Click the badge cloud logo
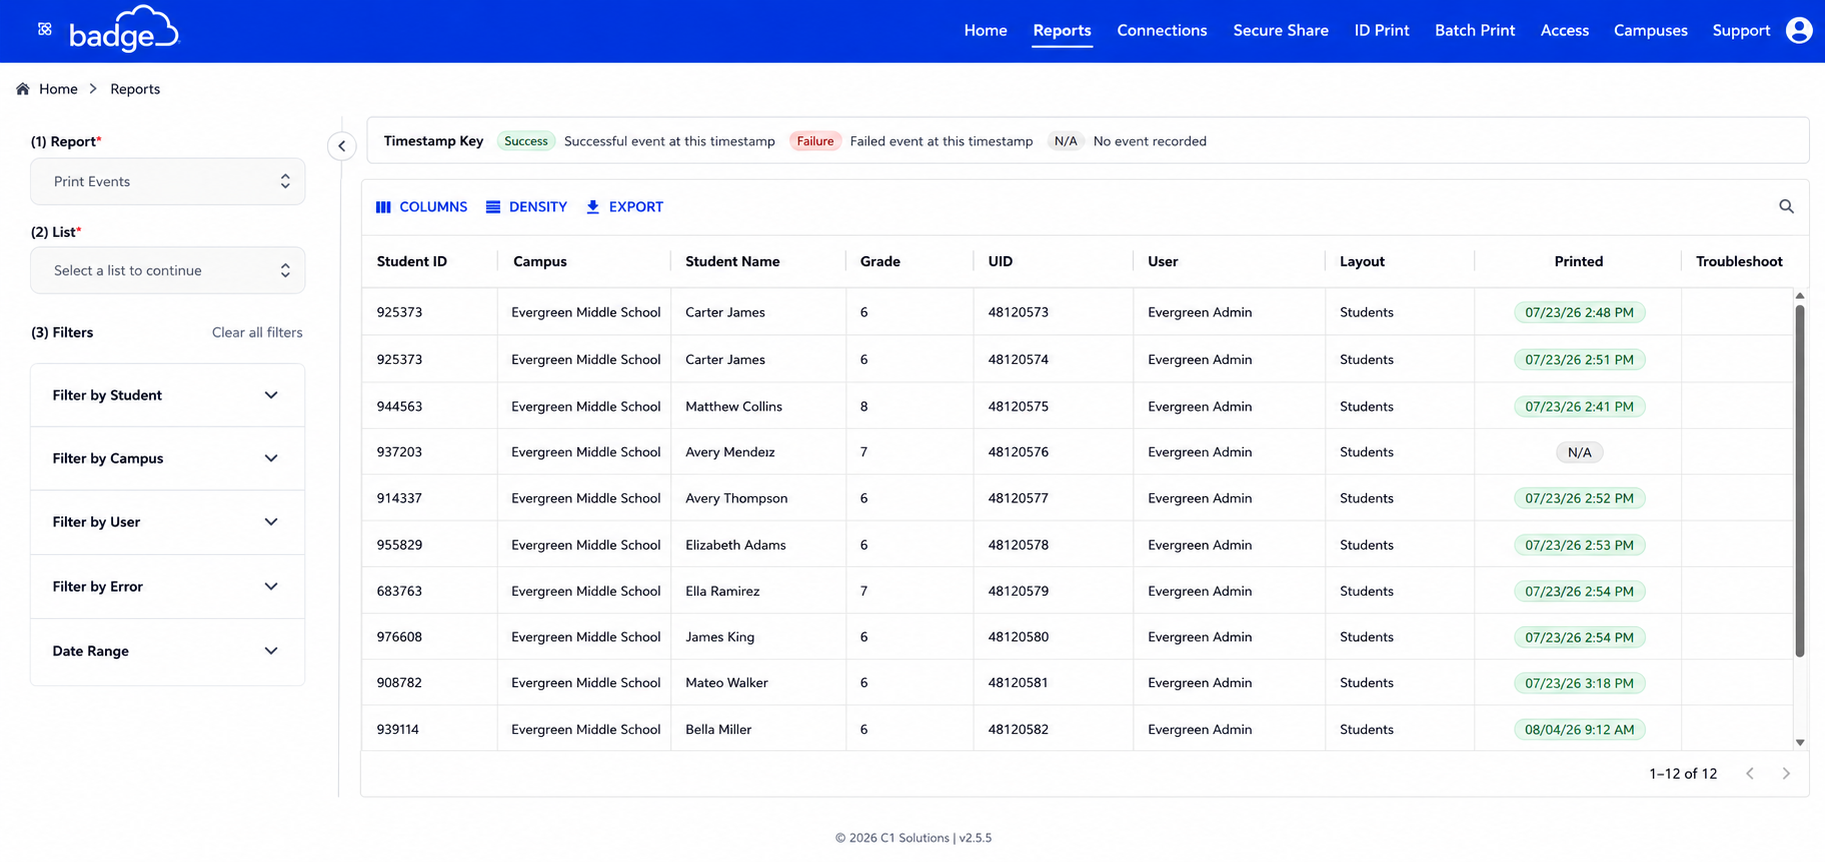The height and width of the screenshot is (862, 1825). coord(123,29)
